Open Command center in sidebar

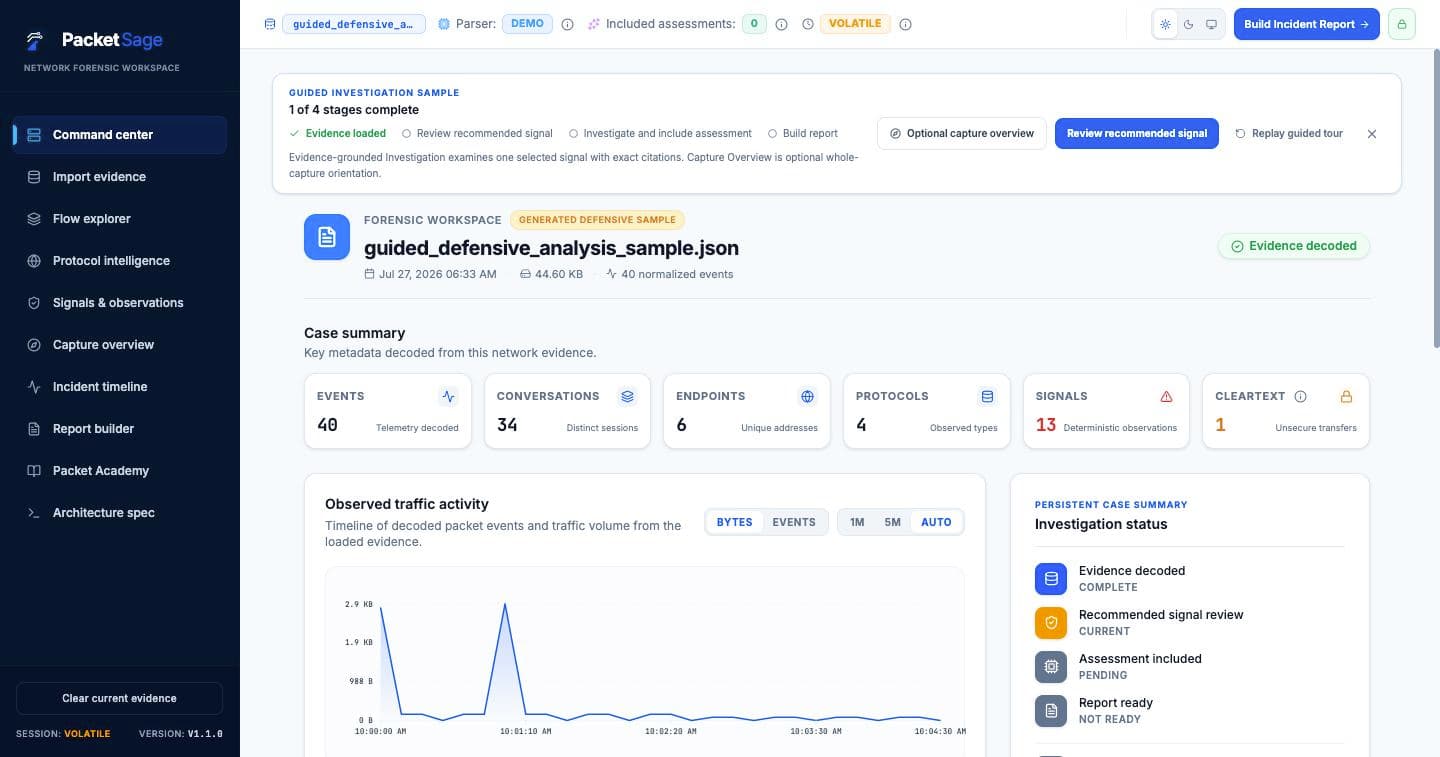tap(120, 135)
